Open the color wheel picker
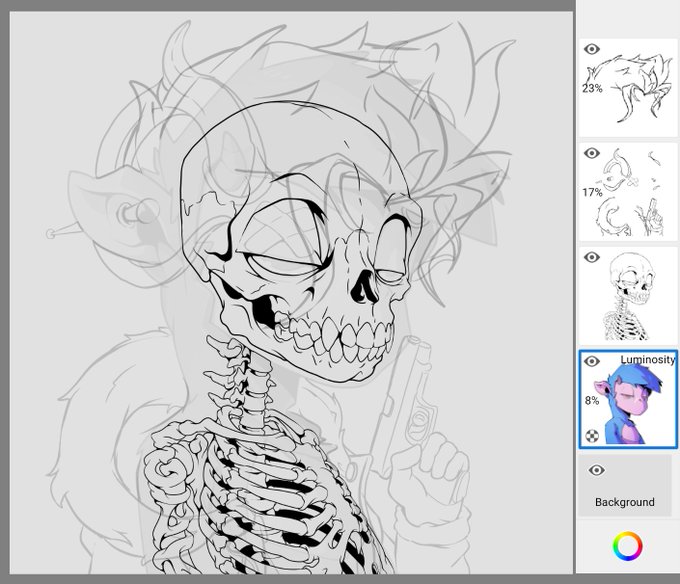Viewport: 680px width, 584px height. [628, 545]
